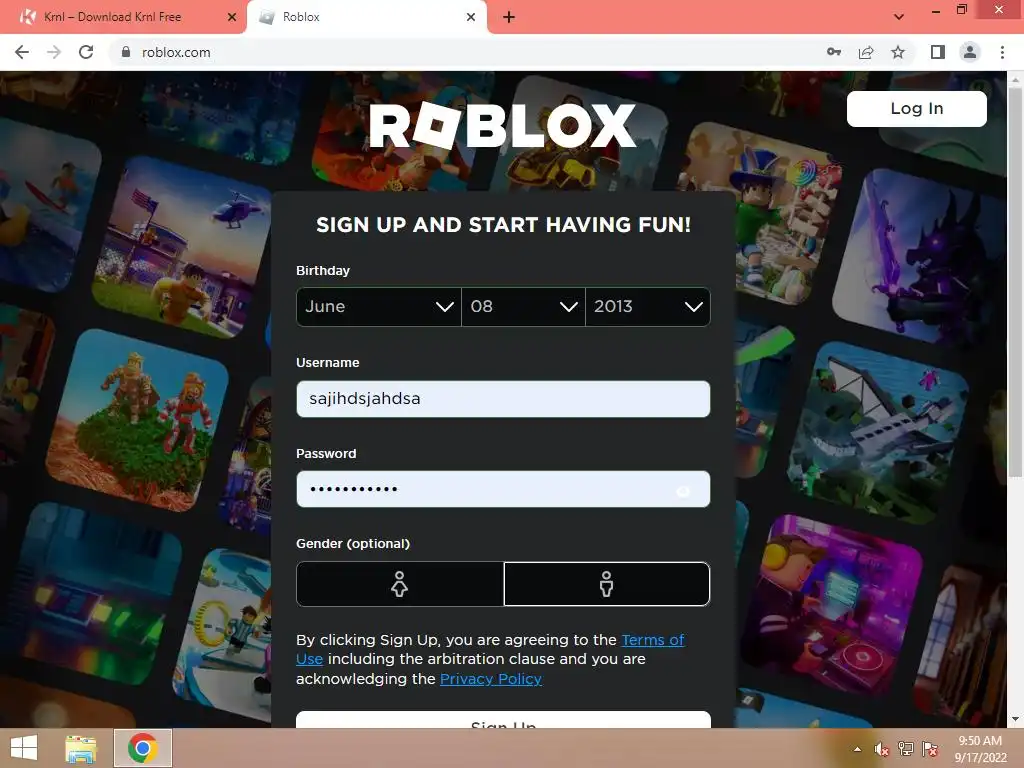This screenshot has width=1024, height=768.
Task: Show hidden system tray icons
Action: 857,749
